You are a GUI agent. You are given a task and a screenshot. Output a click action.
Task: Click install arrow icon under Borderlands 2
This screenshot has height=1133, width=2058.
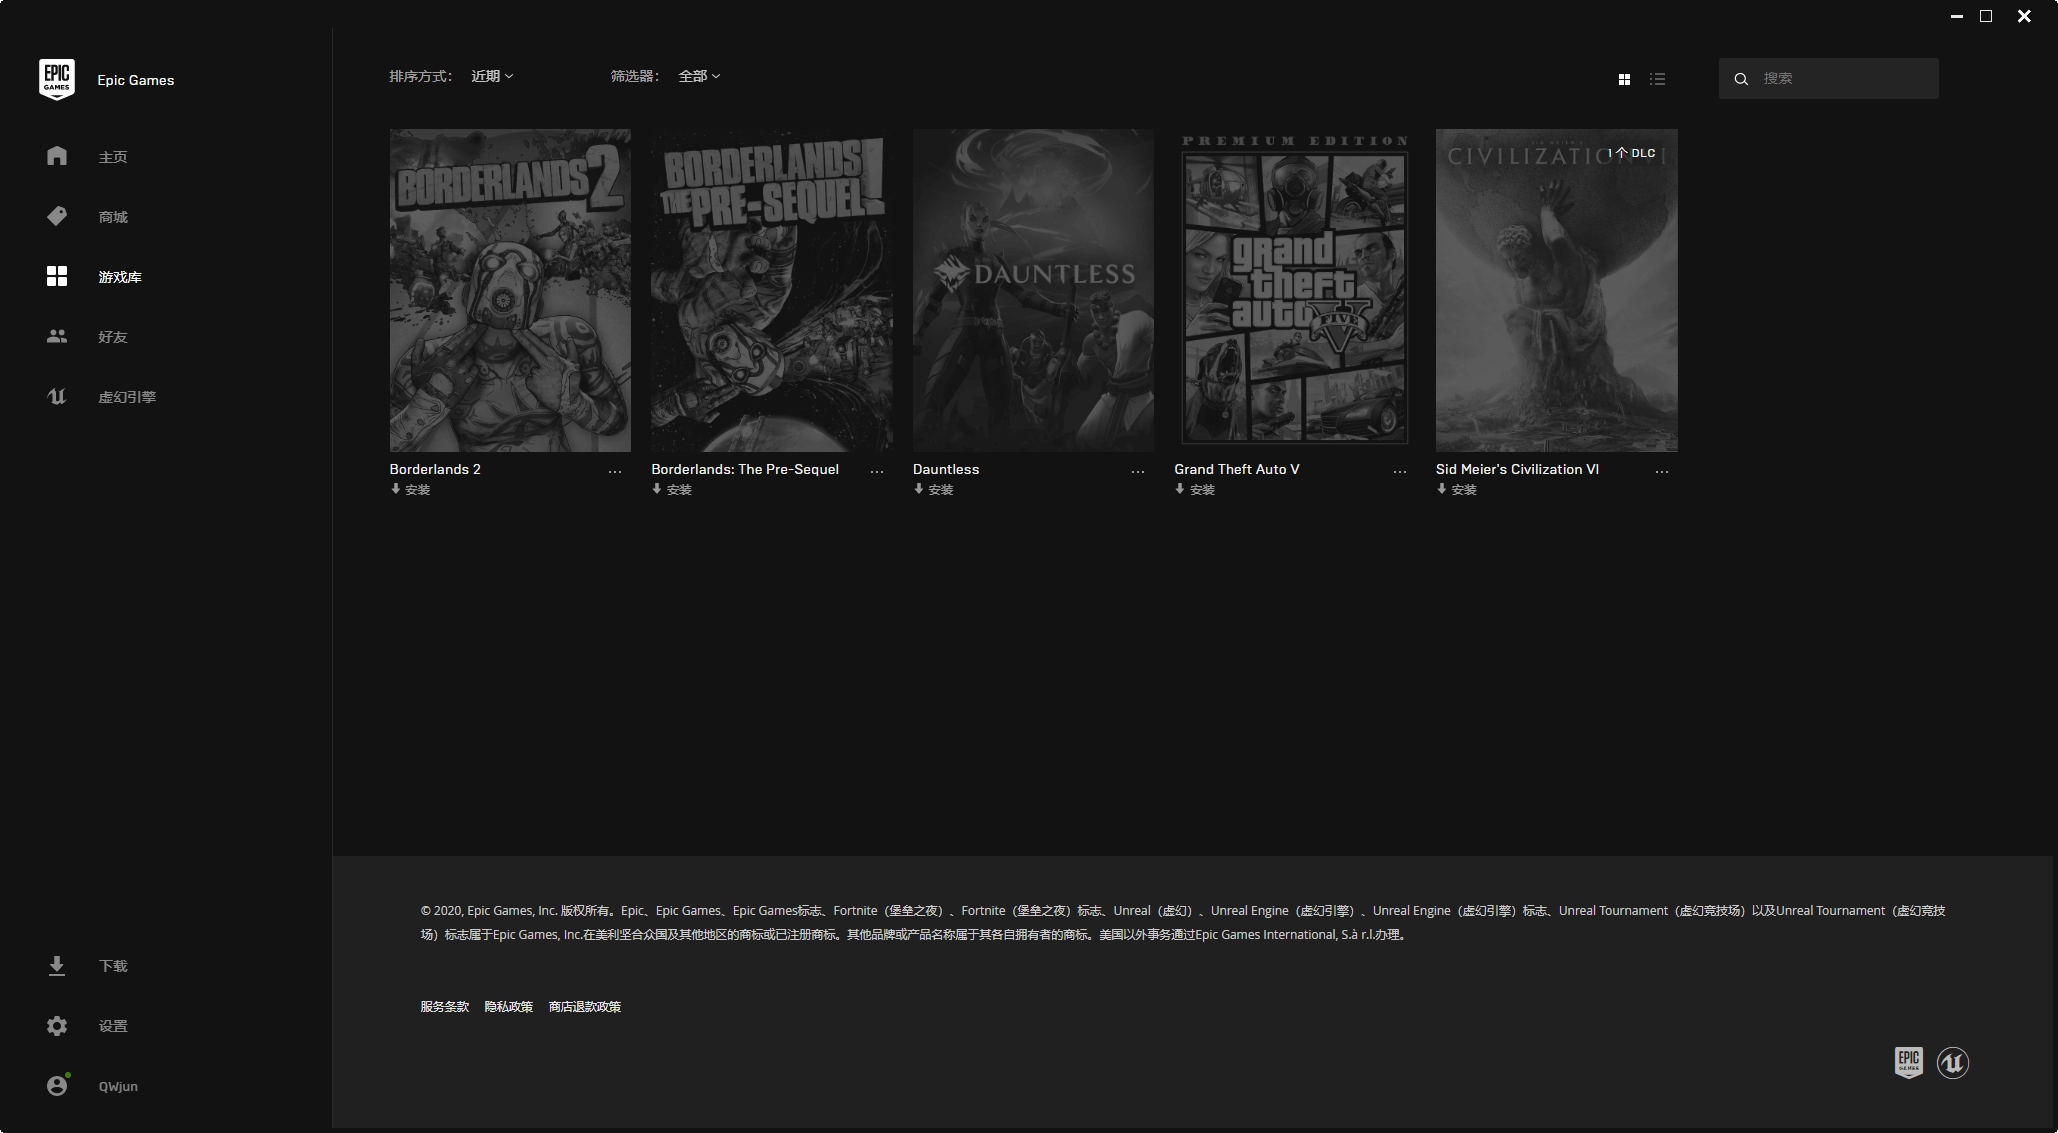click(x=395, y=489)
